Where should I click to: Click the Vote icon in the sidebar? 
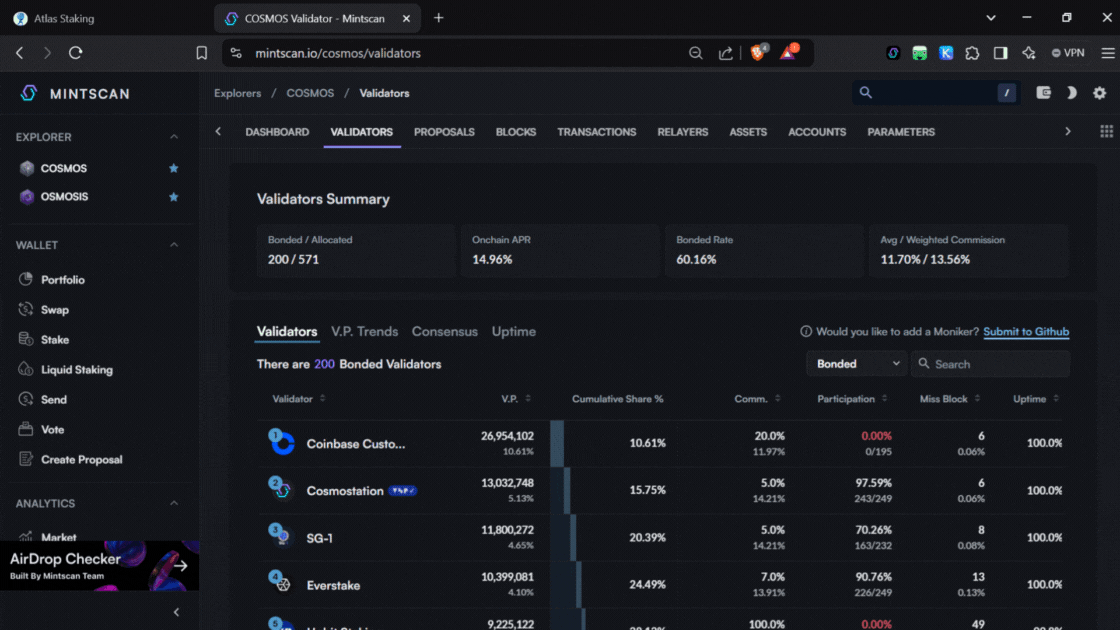(26, 430)
